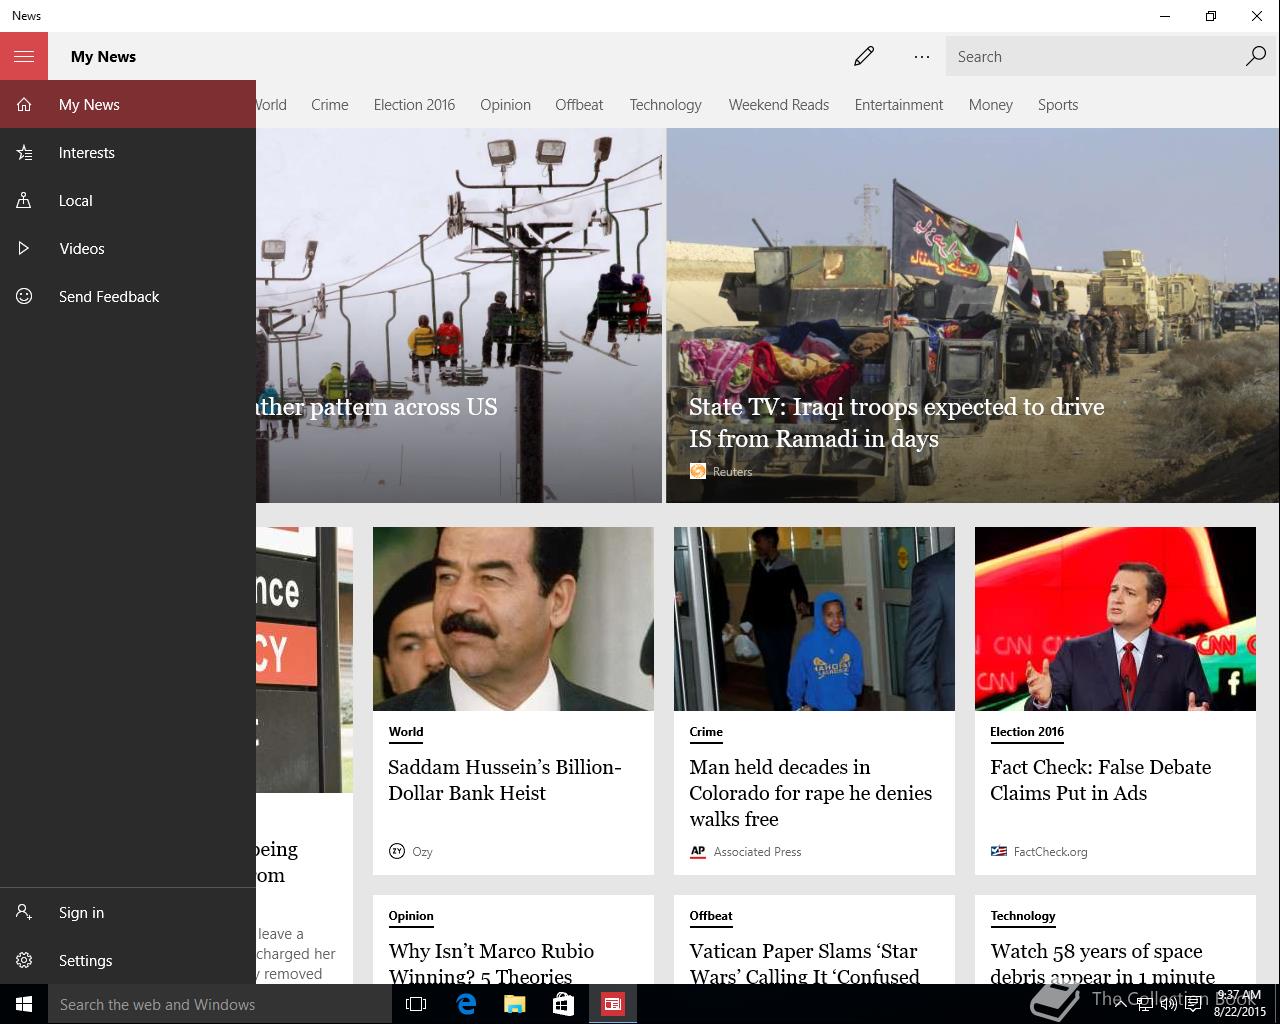Viewport: 1280px width, 1024px height.
Task: Click the Send Feedback smiley icon
Action: point(24,296)
